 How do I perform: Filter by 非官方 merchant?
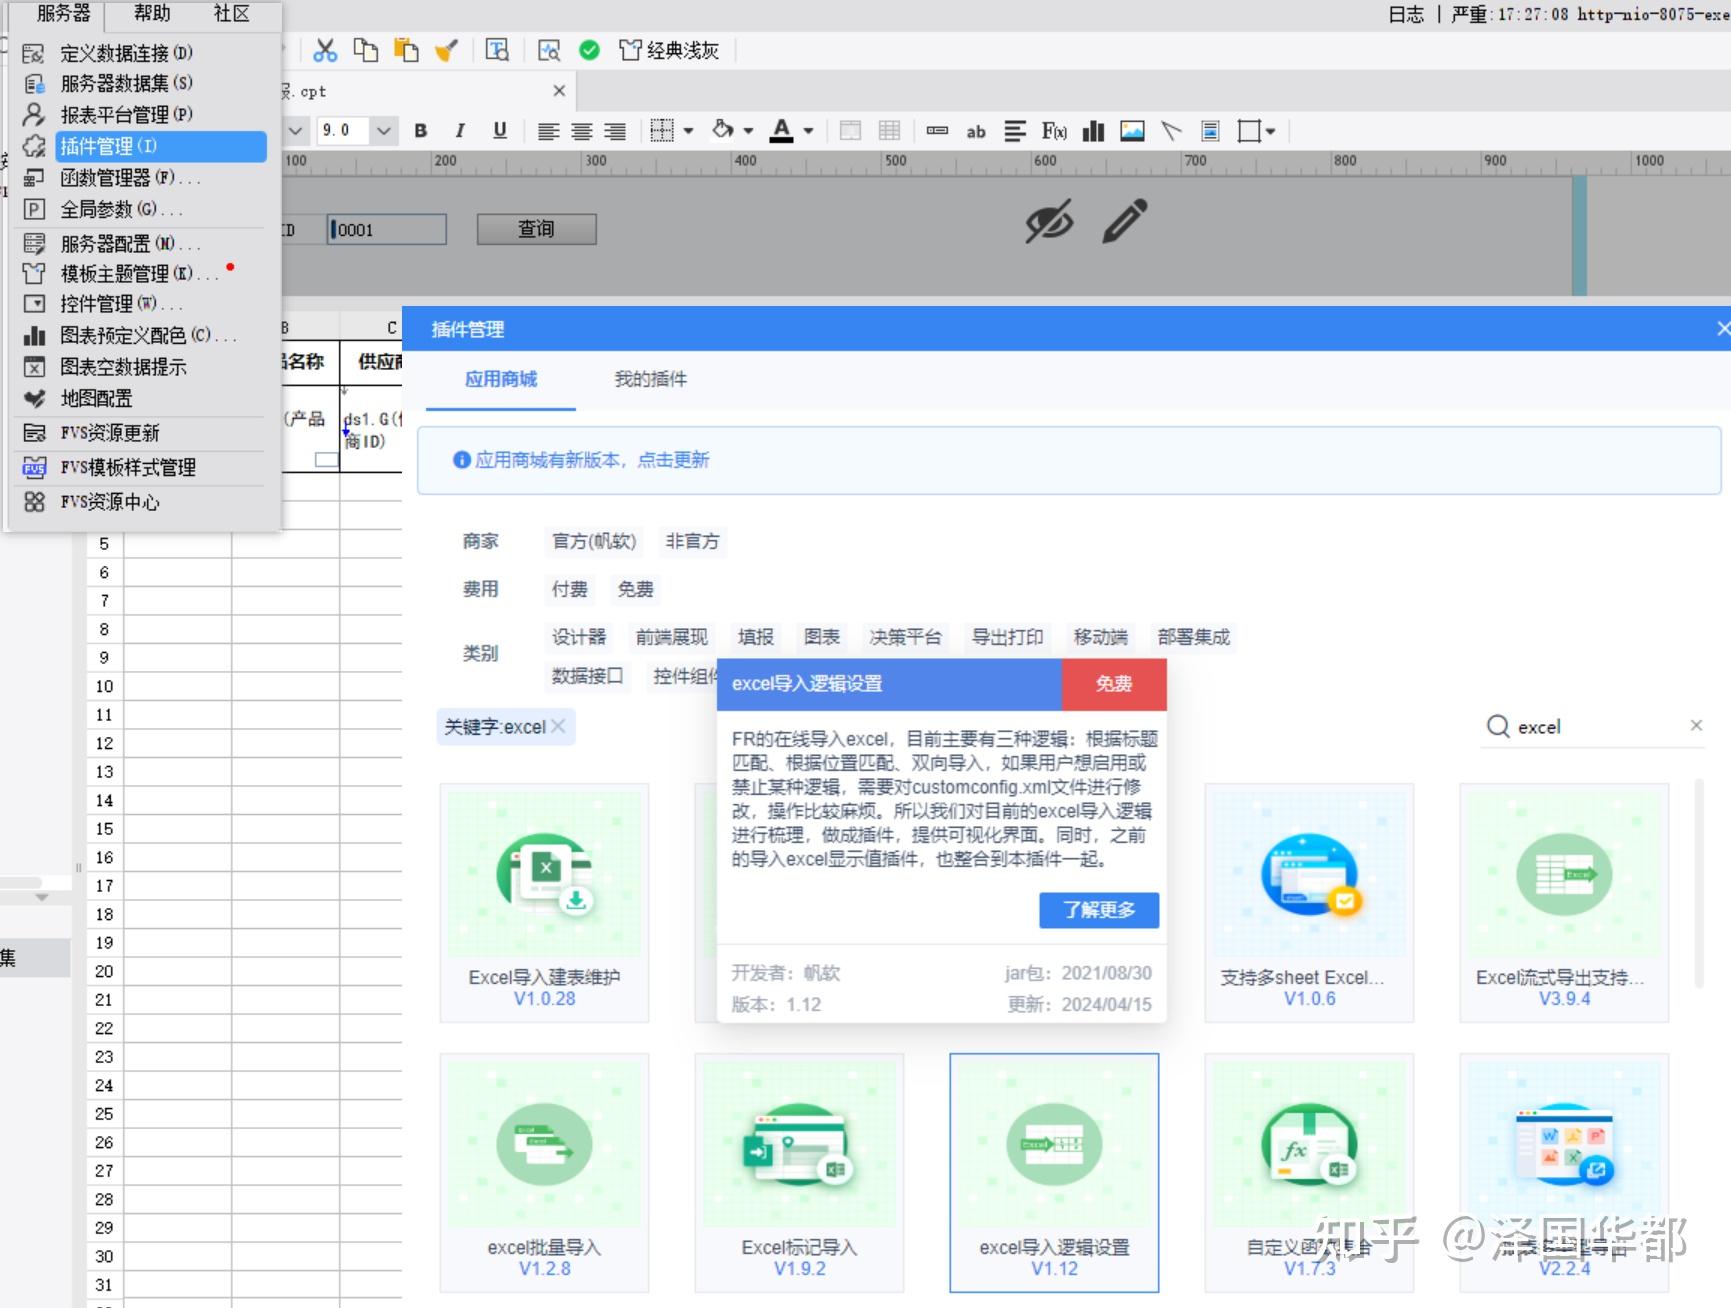(x=692, y=541)
